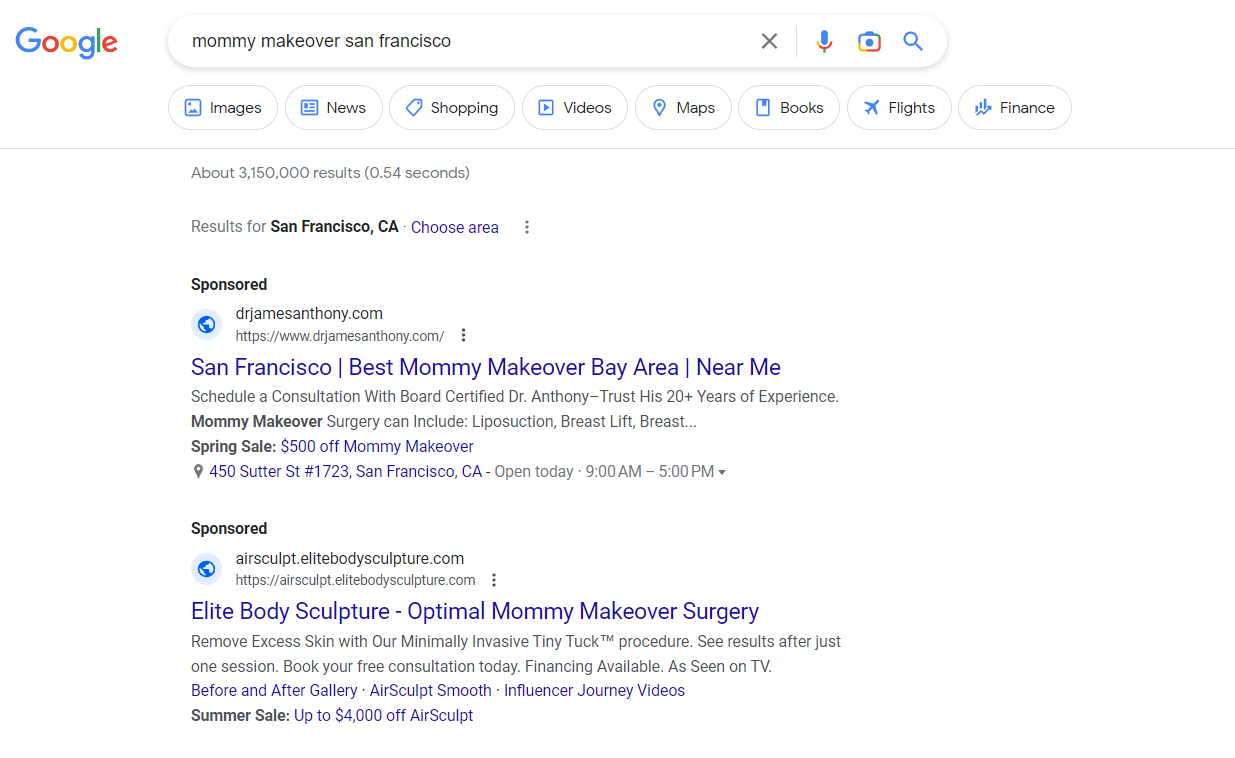Switch to Shopping results
Viewport: 1235px width, 758px height.
tap(452, 108)
